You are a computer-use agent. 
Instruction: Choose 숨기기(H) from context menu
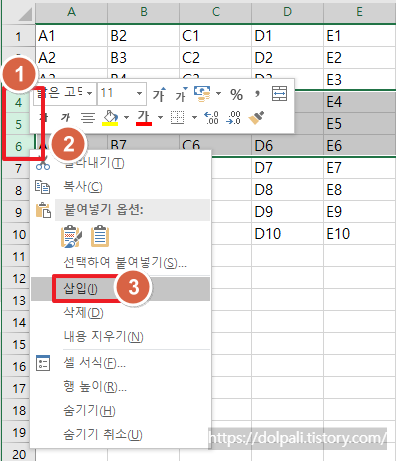pyautogui.click(x=121, y=411)
